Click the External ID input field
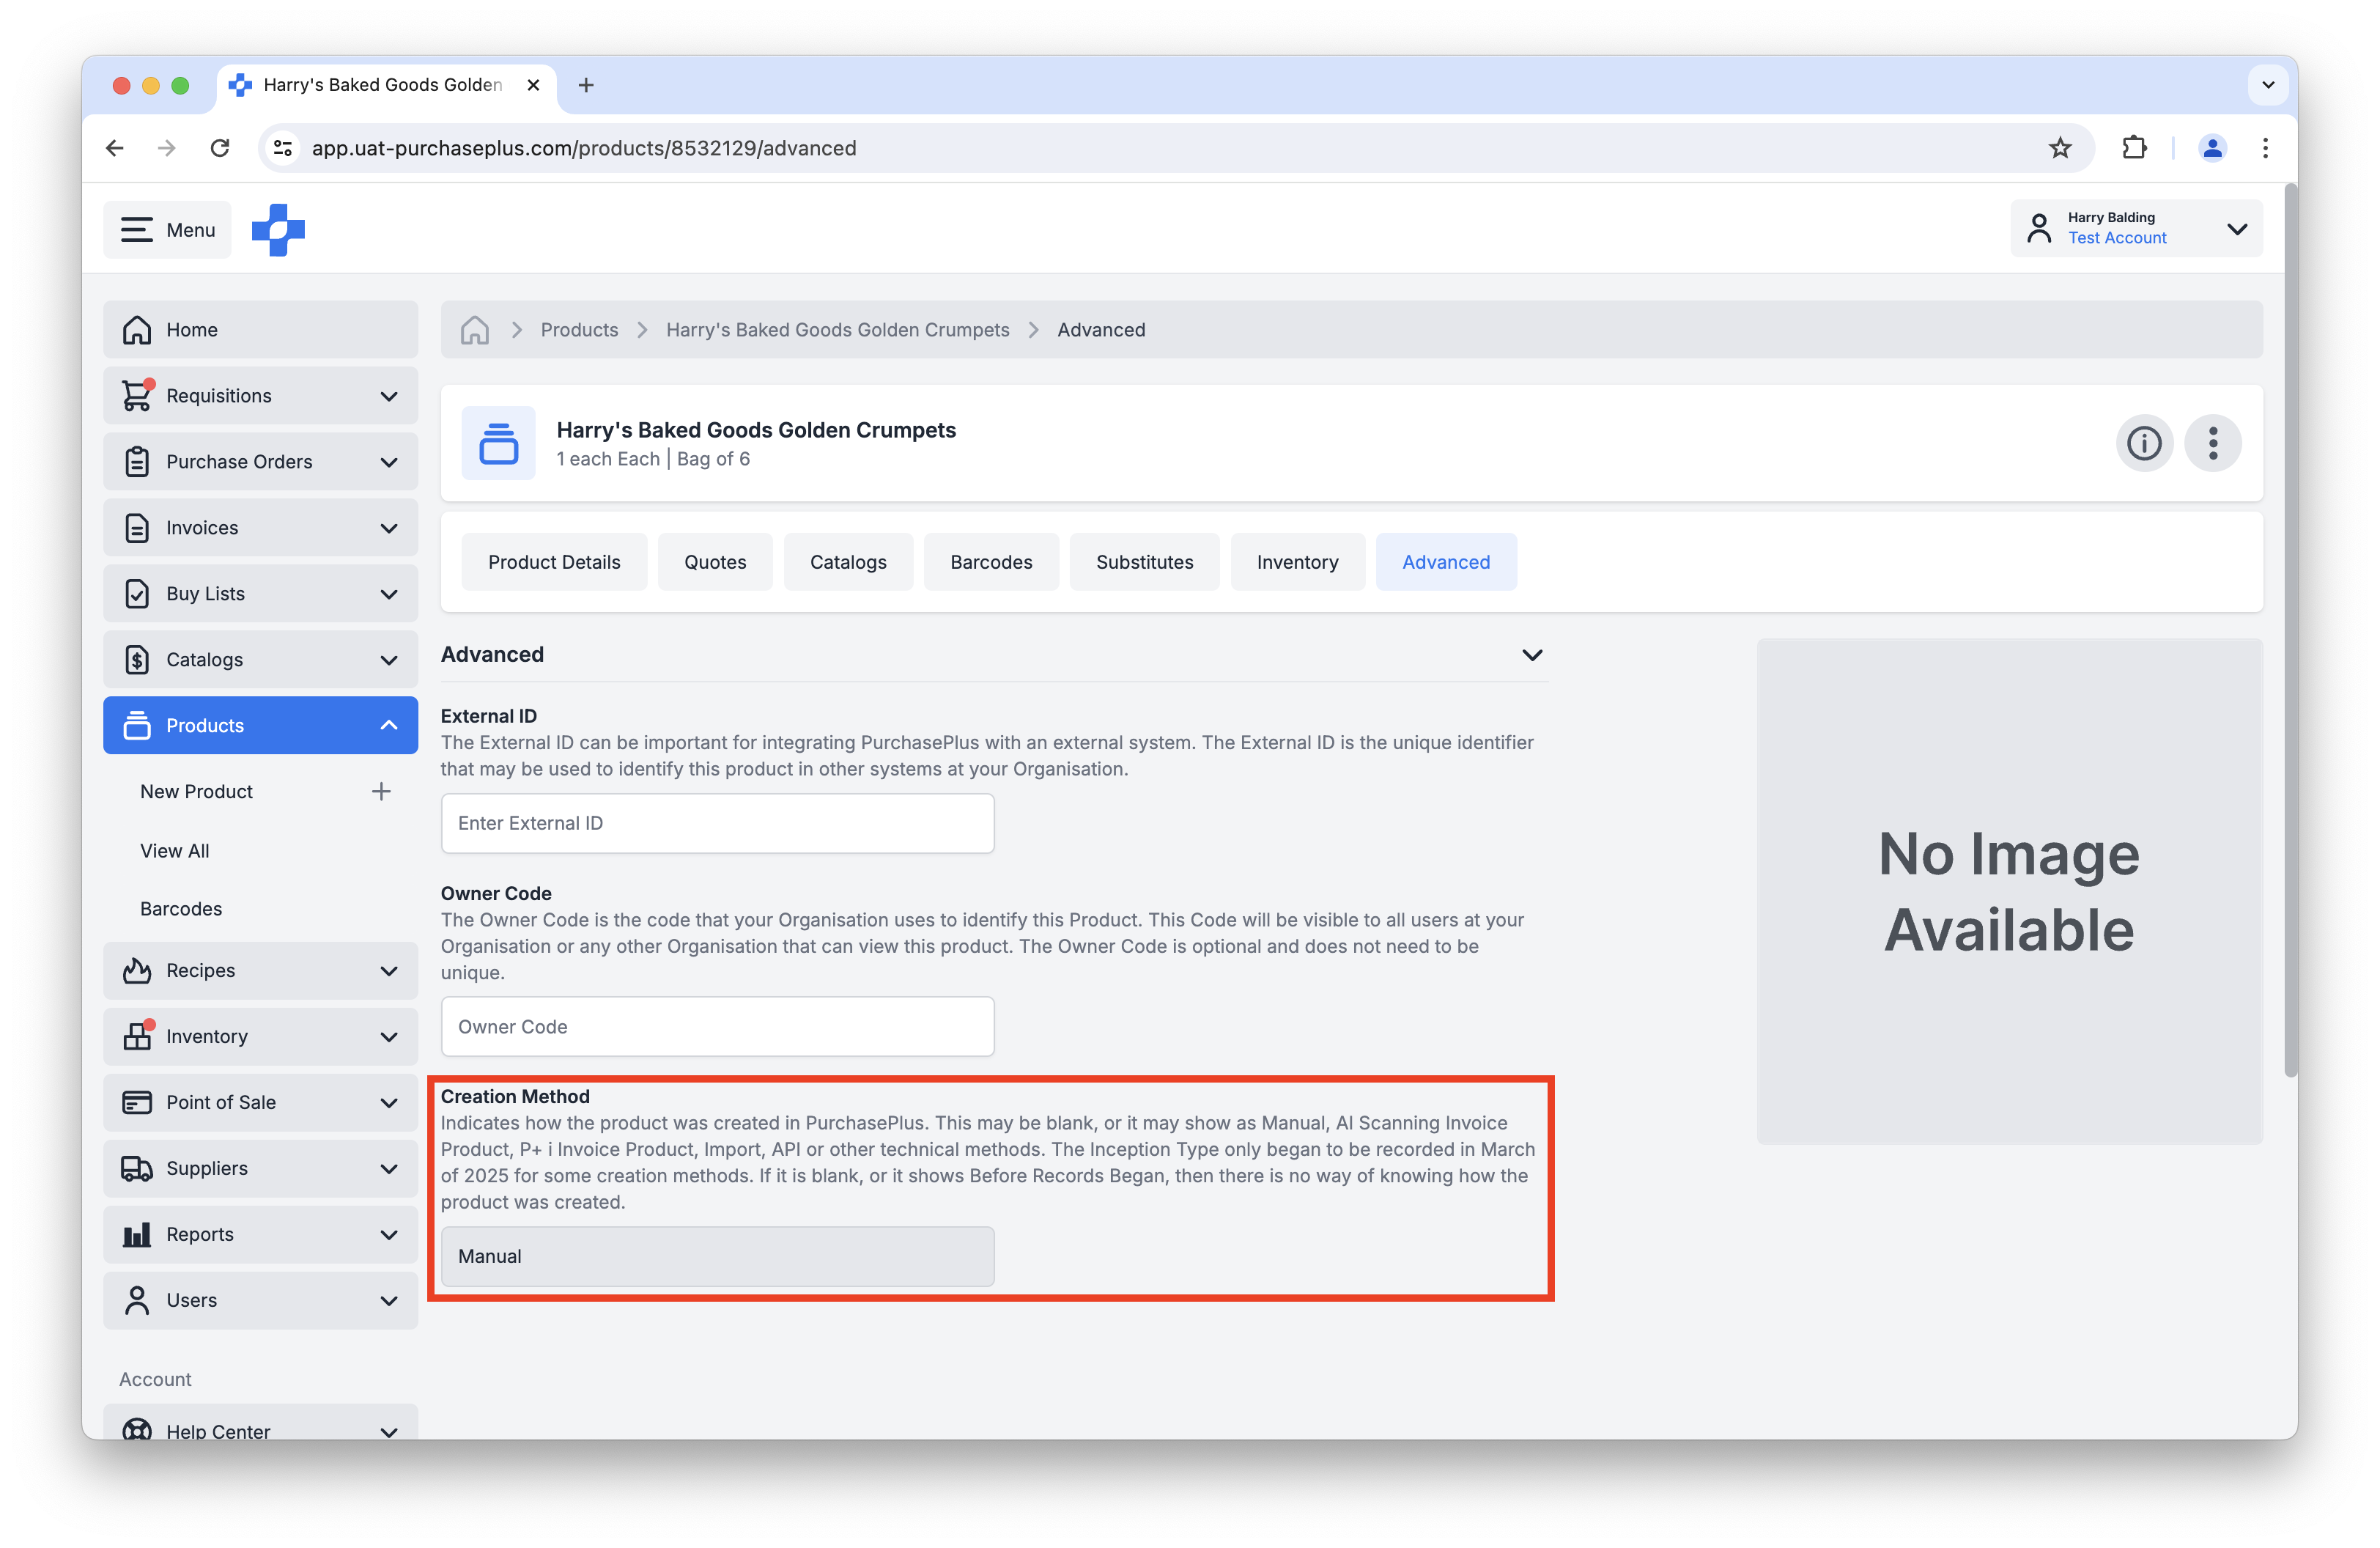 (x=717, y=824)
